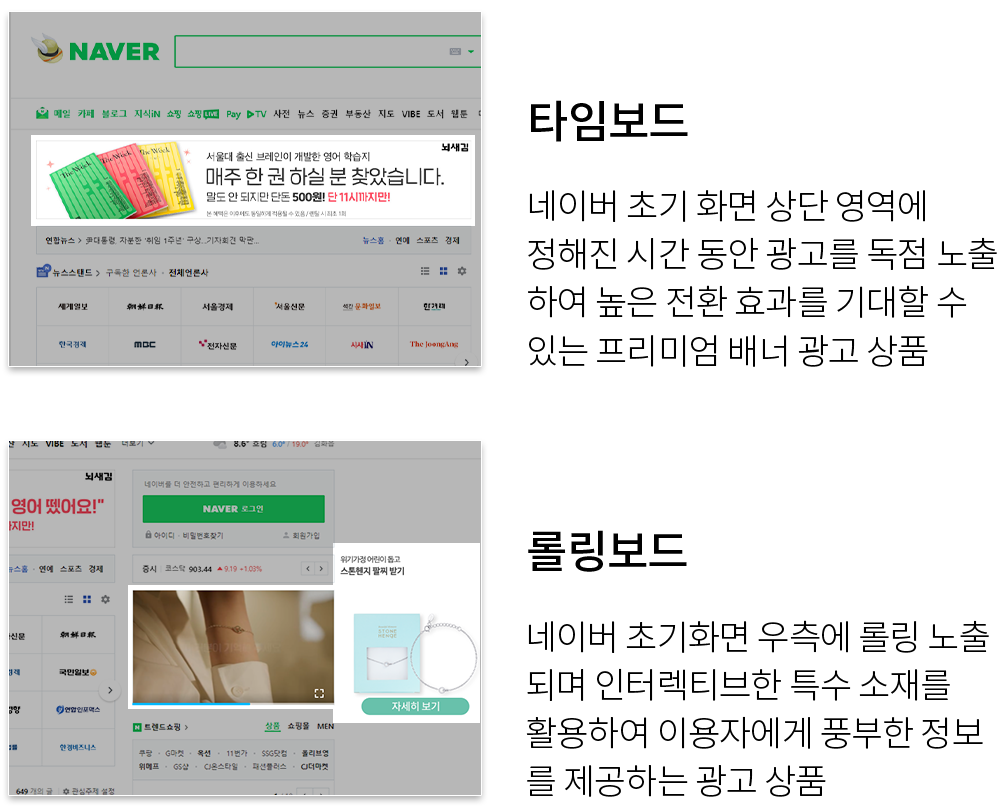Toggle list view in the 타임보드 screenshot
The height and width of the screenshot is (809, 1000).
425,271
